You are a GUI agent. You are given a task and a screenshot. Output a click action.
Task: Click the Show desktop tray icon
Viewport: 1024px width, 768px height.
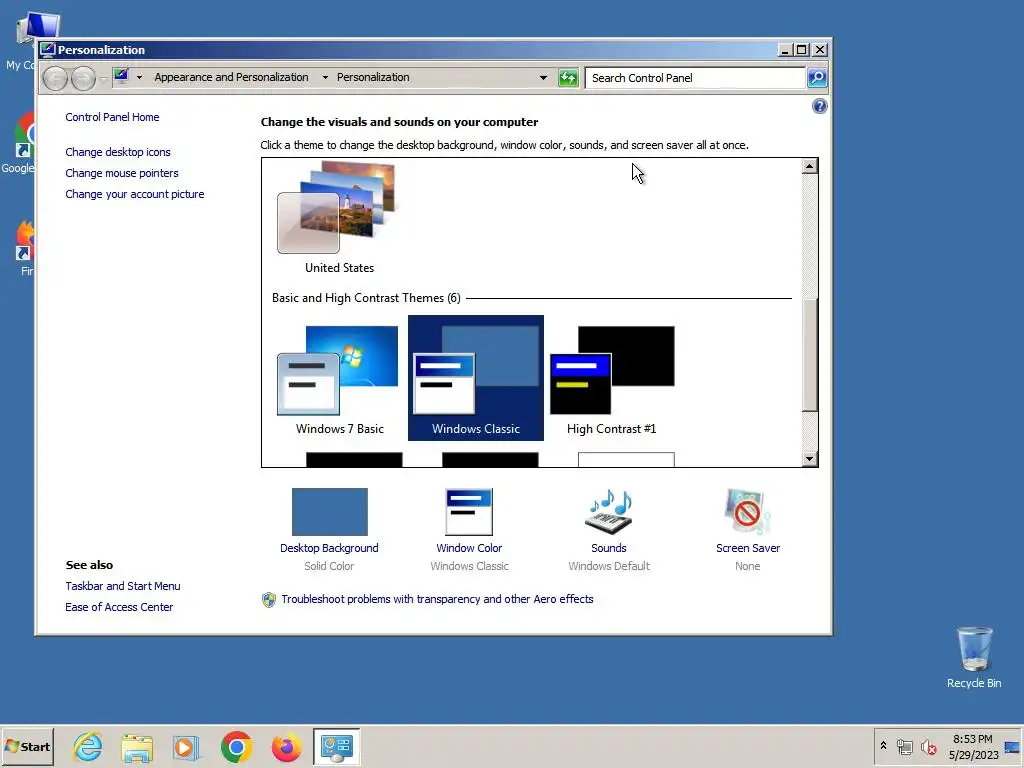click(1013, 747)
